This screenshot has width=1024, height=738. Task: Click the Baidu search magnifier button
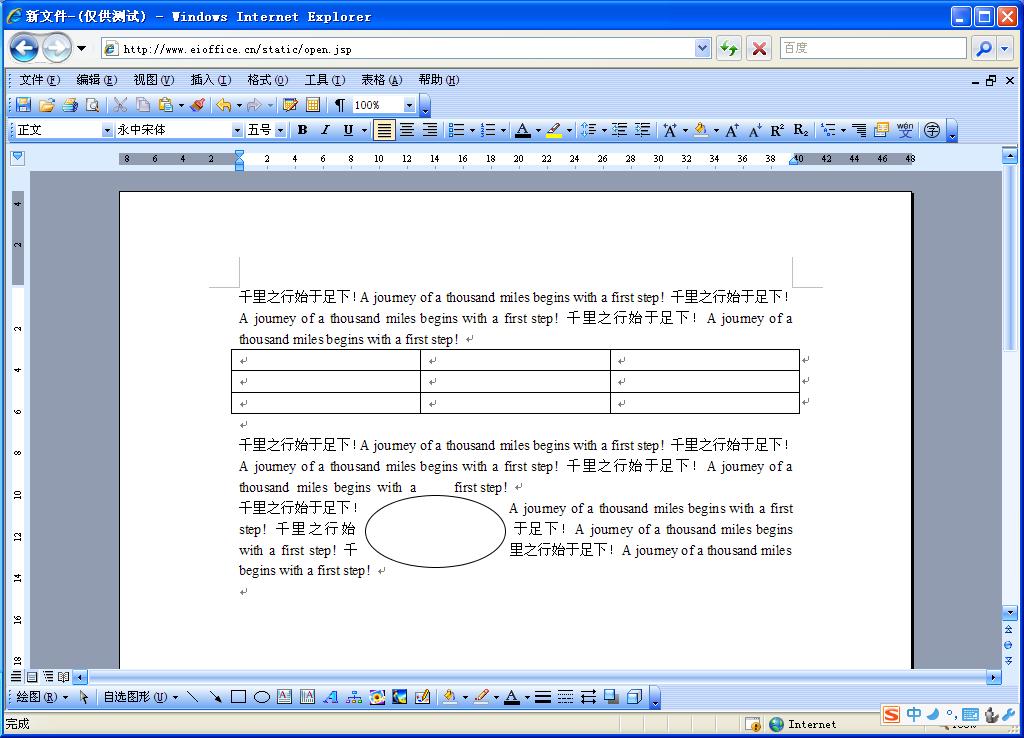pos(984,48)
